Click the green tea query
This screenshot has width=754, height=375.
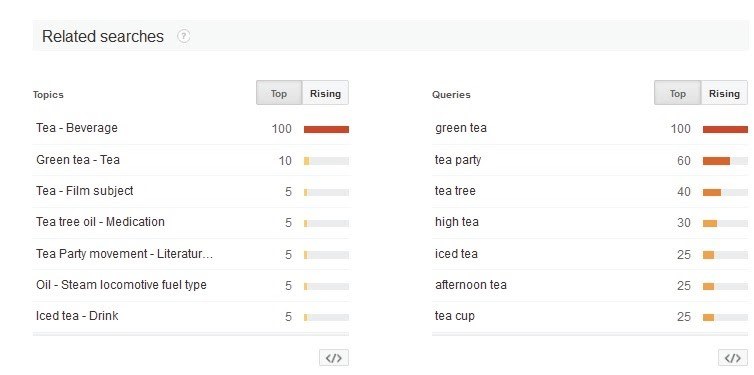tap(461, 128)
